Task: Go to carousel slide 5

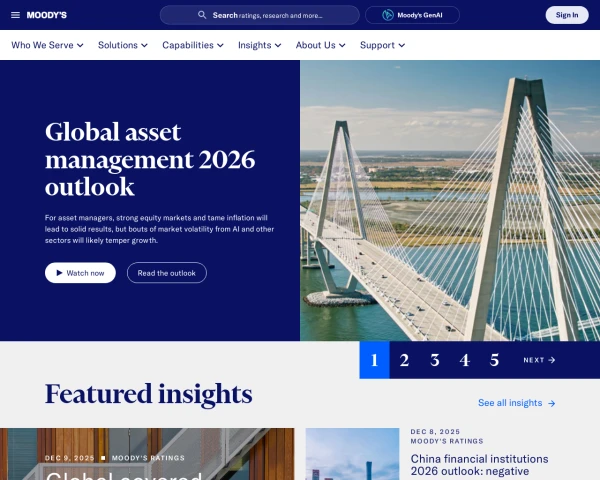Action: (x=494, y=360)
